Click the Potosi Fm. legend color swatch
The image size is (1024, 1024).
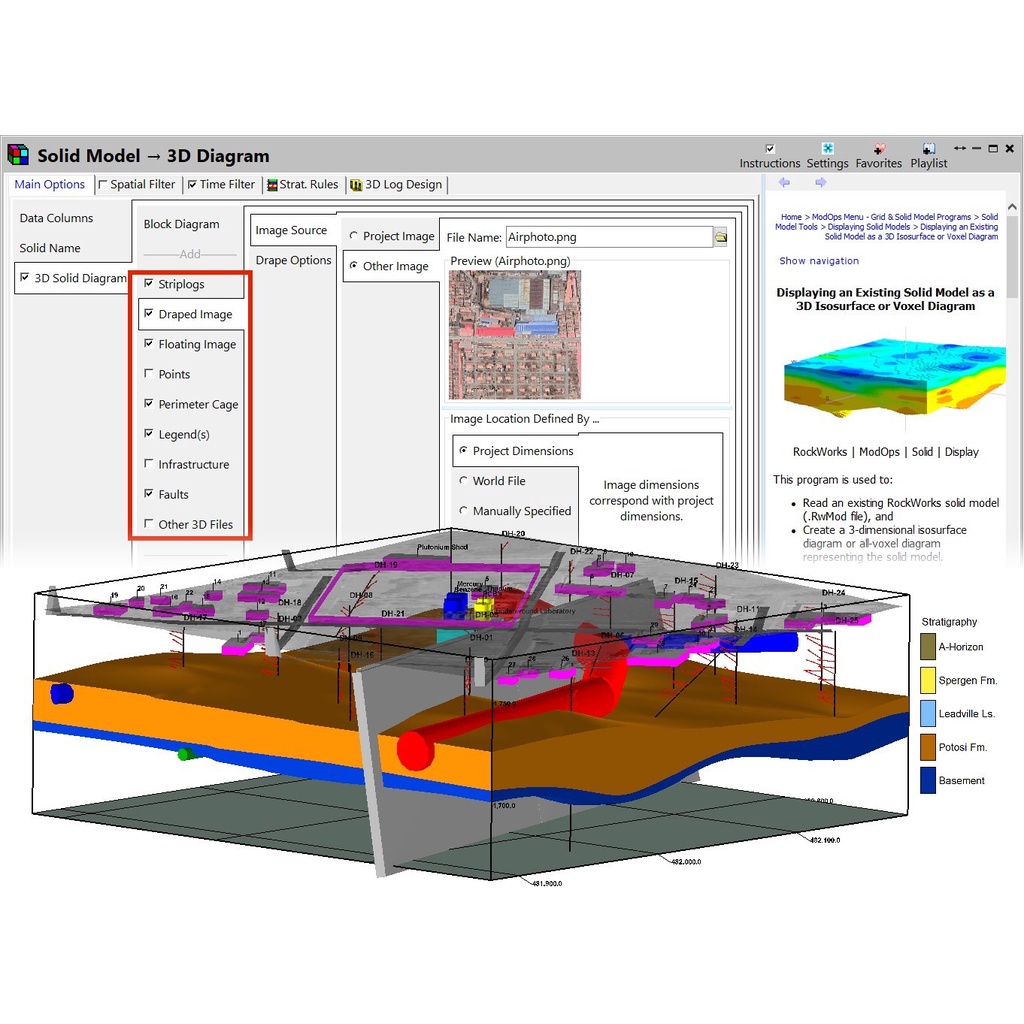(928, 747)
